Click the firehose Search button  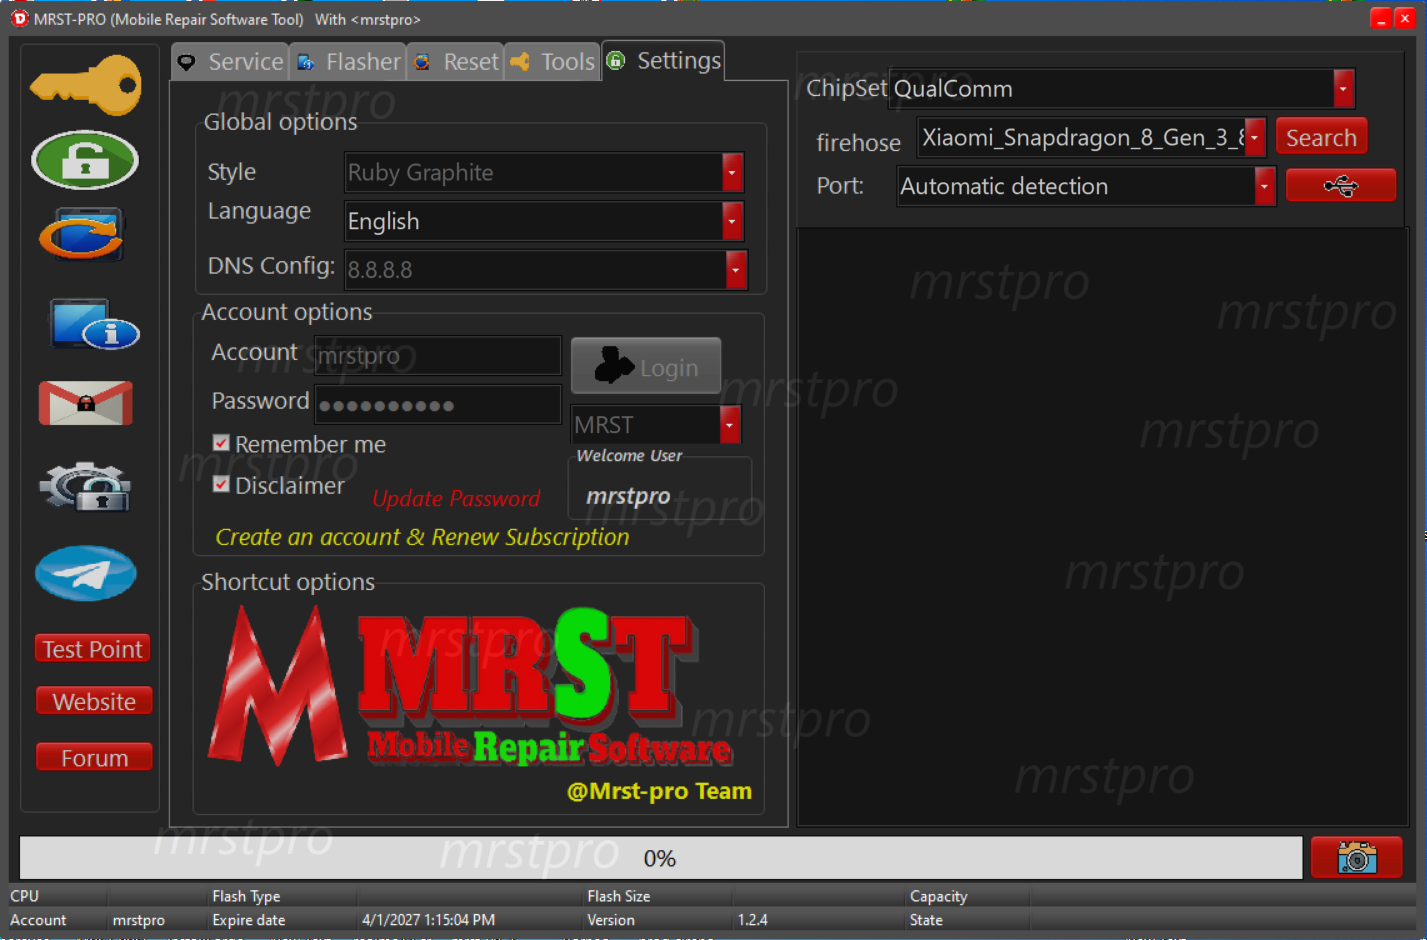pyautogui.click(x=1321, y=138)
